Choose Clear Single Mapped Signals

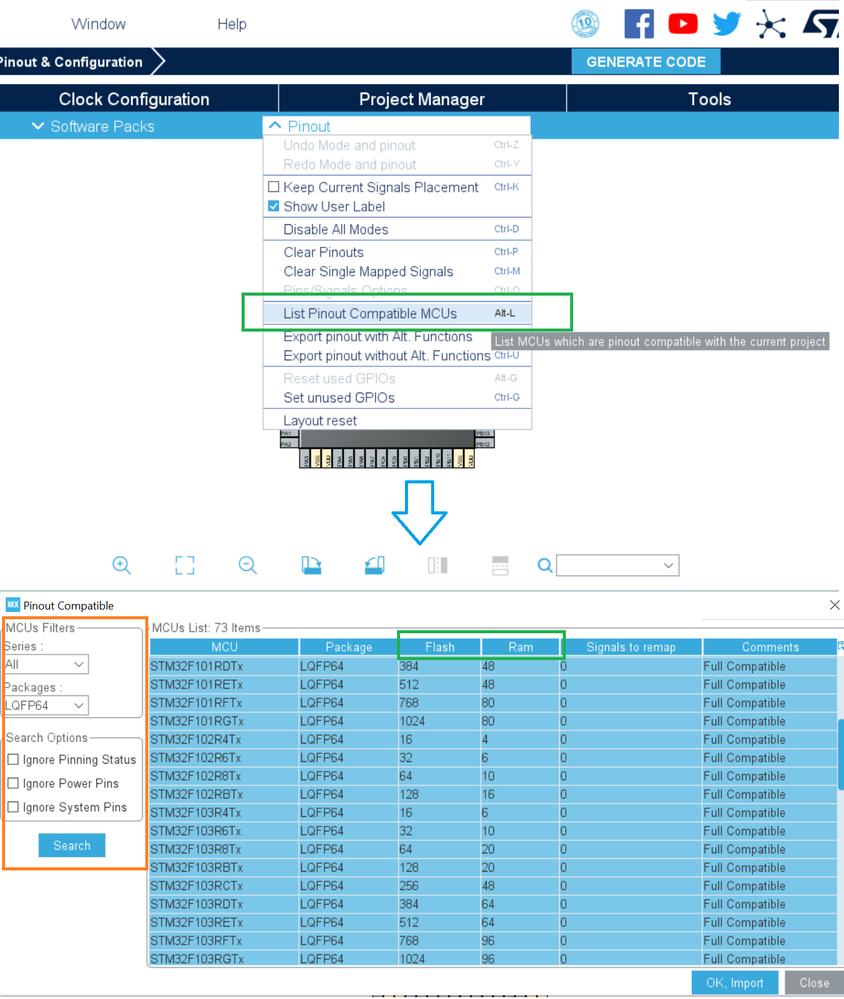tap(397, 271)
